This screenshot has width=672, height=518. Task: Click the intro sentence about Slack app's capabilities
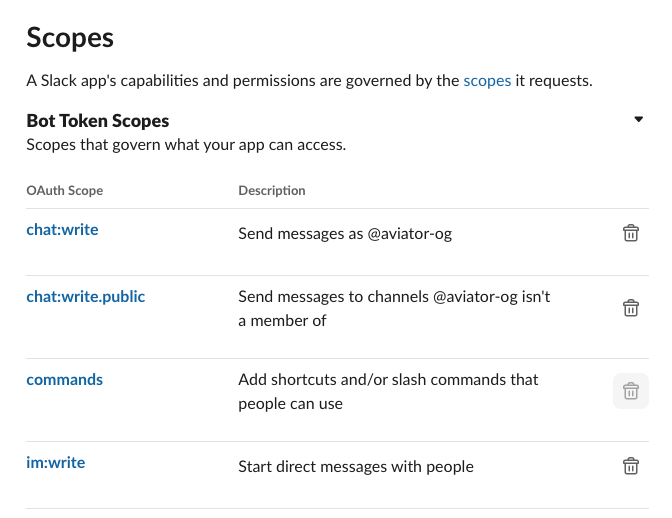(242, 81)
